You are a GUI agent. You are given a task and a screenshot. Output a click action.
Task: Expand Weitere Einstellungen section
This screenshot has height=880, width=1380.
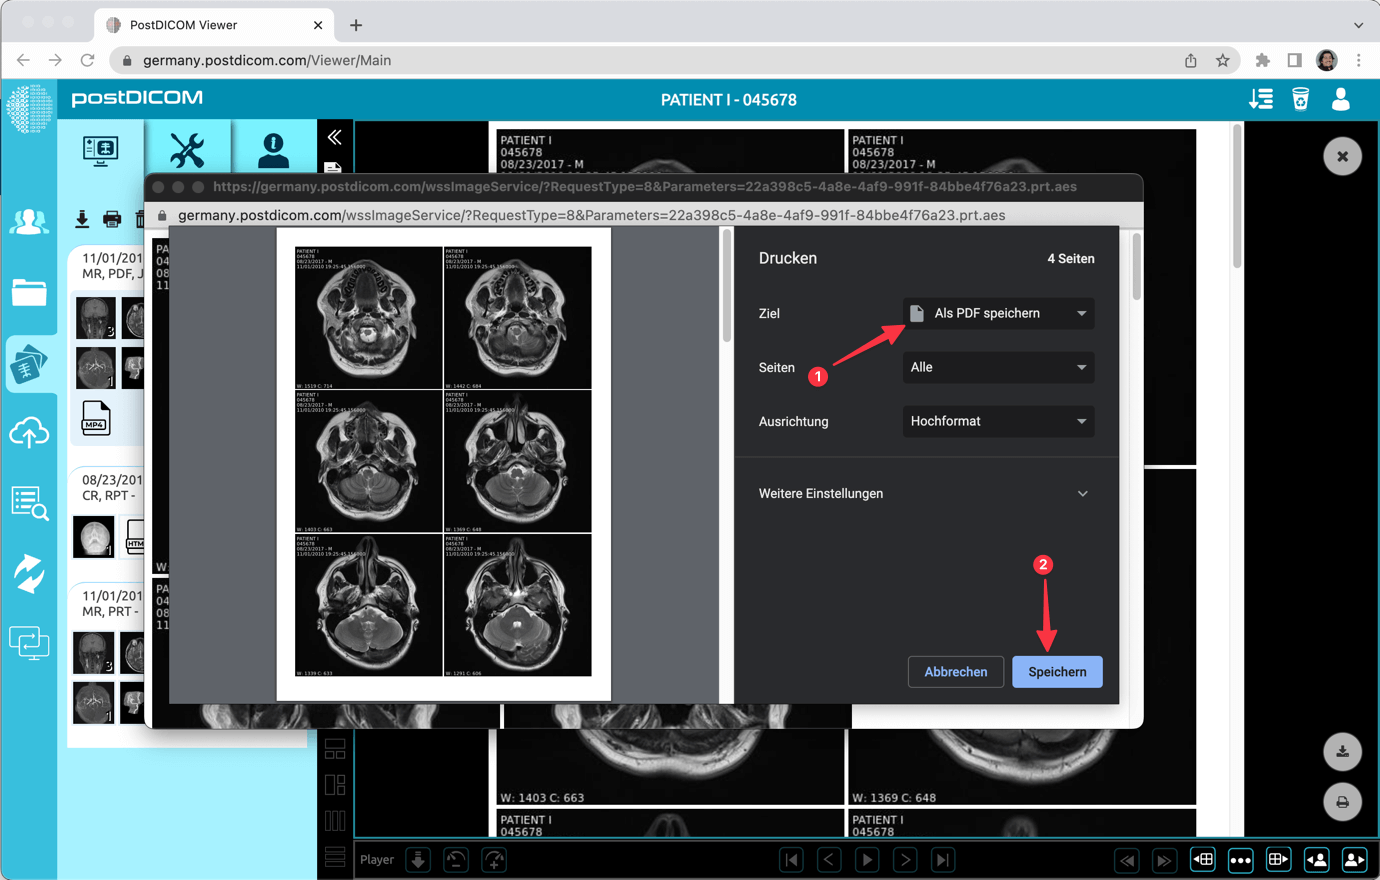pyautogui.click(x=924, y=493)
